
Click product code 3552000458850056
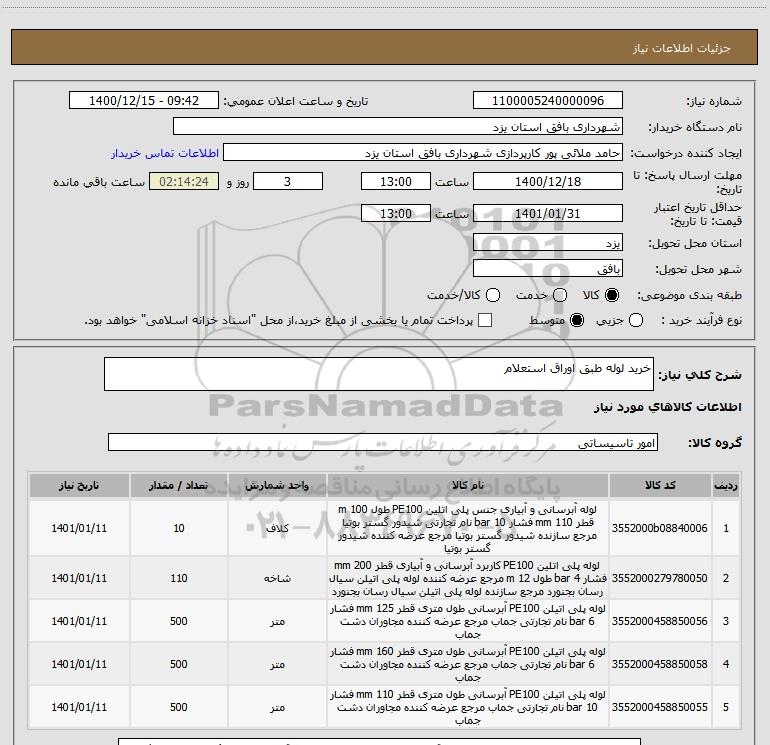[660, 621]
